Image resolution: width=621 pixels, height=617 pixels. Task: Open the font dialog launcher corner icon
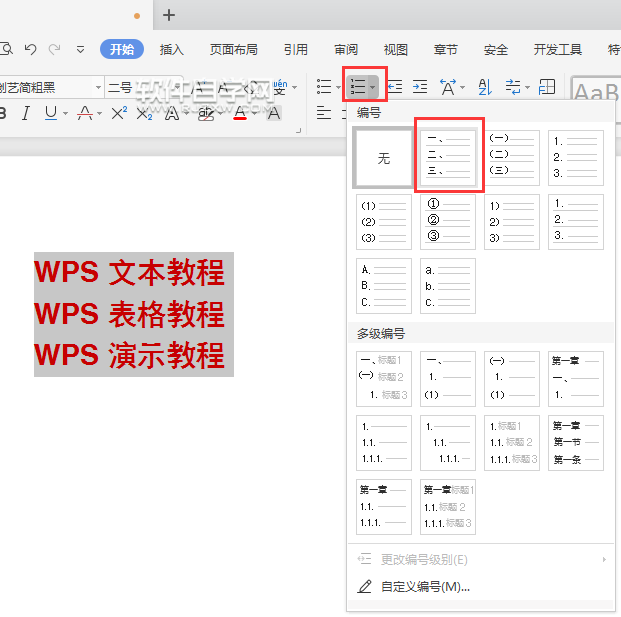pyautogui.click(x=299, y=131)
